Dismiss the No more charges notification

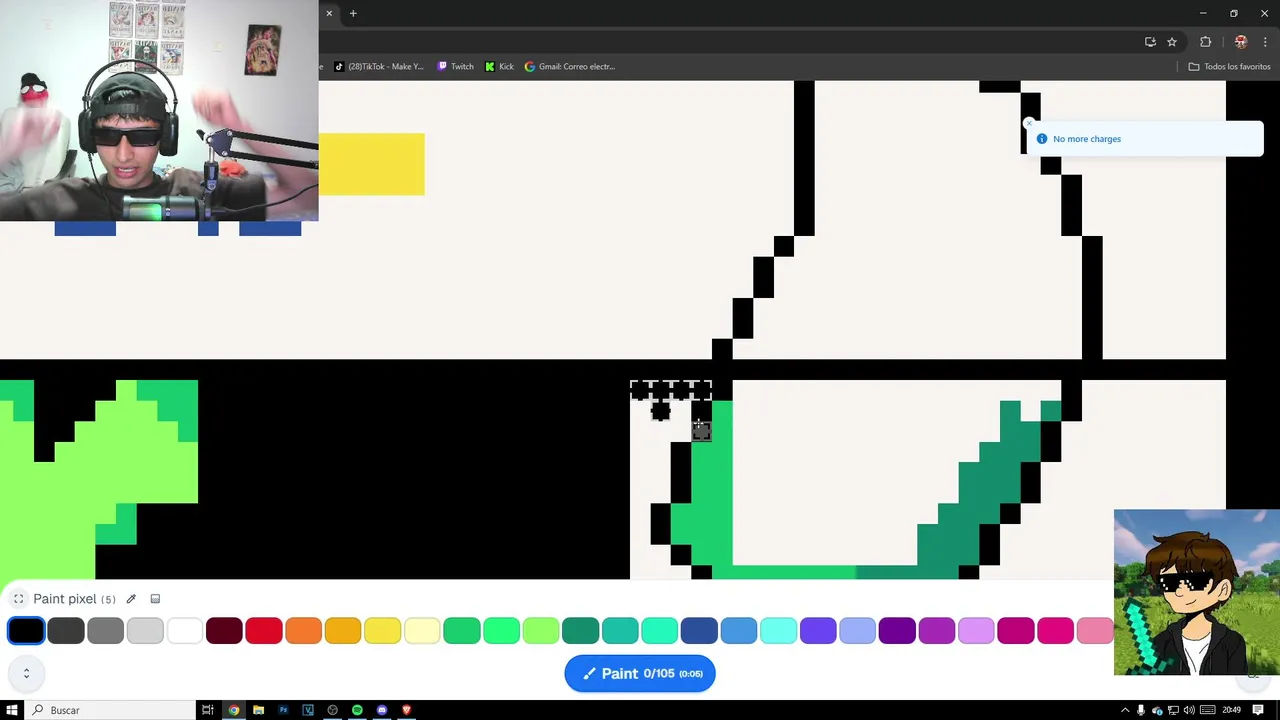1028,124
